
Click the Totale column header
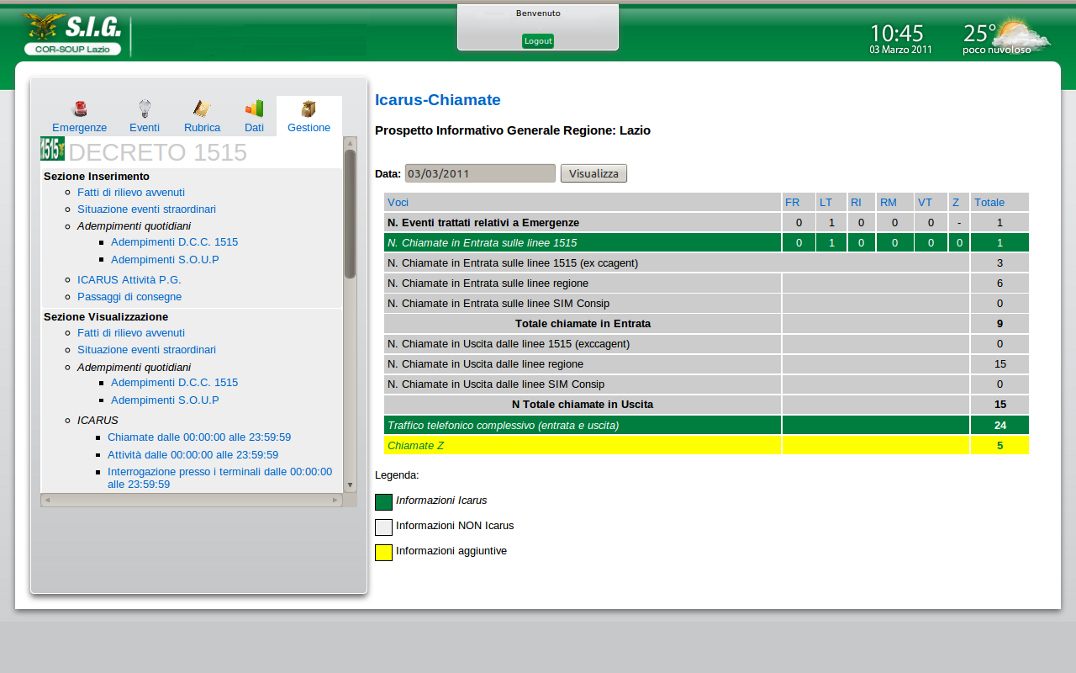[1000, 202]
